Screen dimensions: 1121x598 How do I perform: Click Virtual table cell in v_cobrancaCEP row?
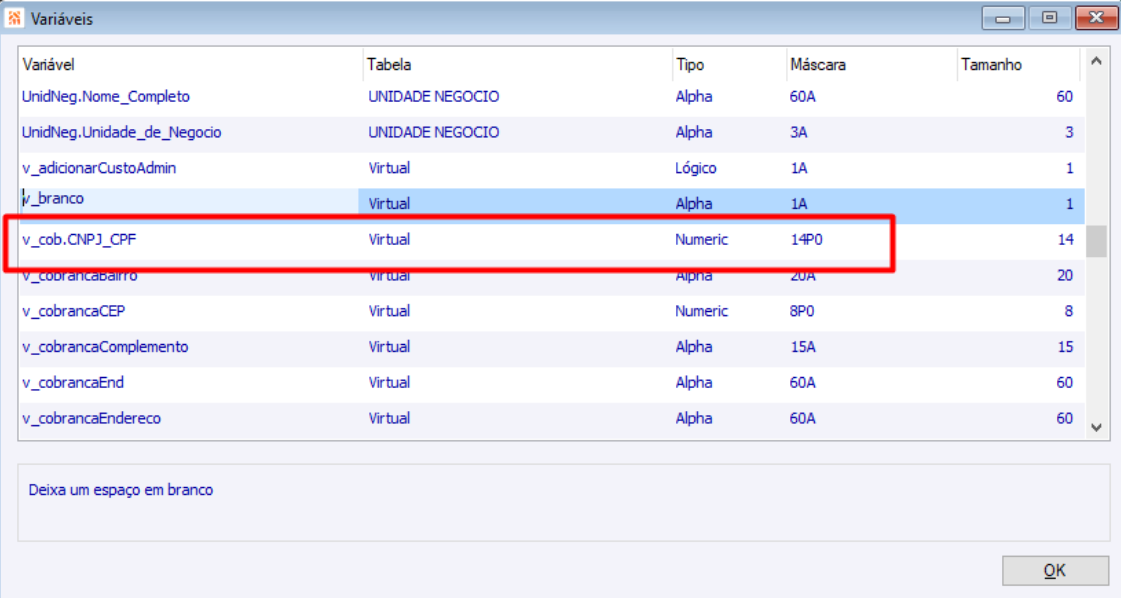(390, 311)
